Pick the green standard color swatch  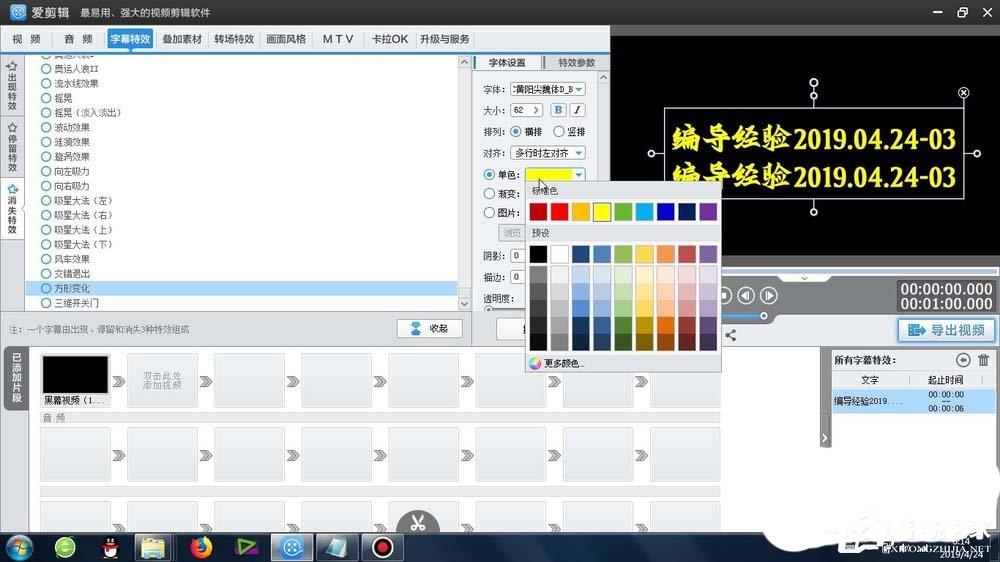click(623, 212)
